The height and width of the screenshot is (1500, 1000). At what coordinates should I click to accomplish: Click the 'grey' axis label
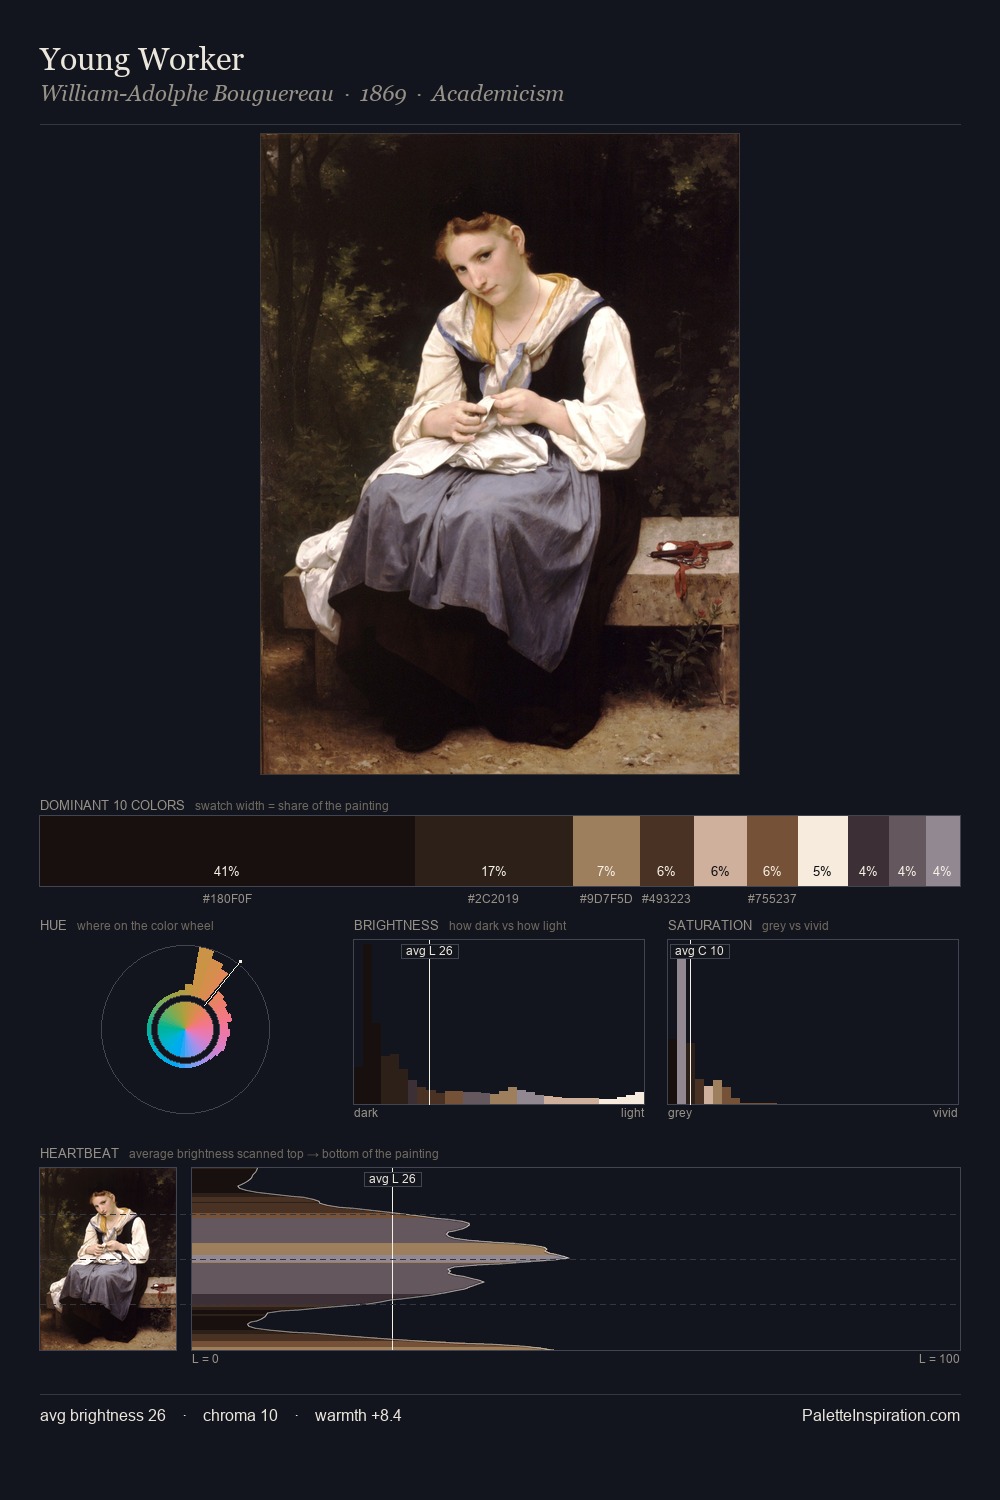pos(680,1113)
